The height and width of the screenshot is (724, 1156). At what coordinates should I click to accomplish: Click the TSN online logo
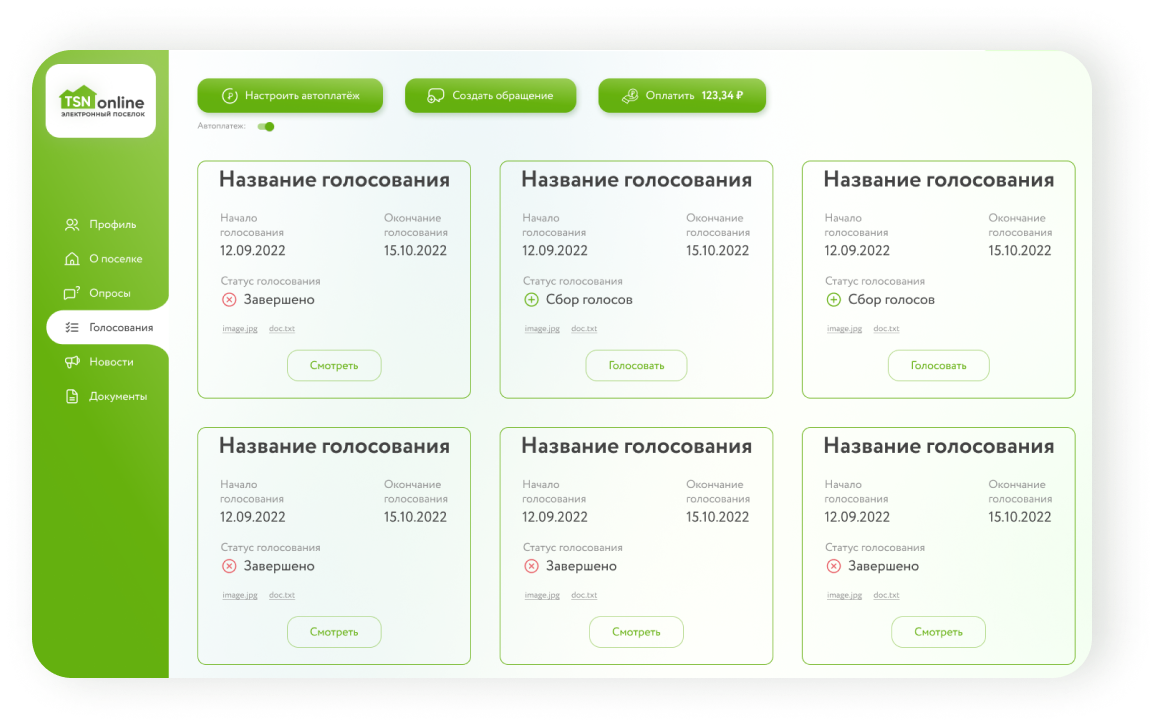pos(101,101)
